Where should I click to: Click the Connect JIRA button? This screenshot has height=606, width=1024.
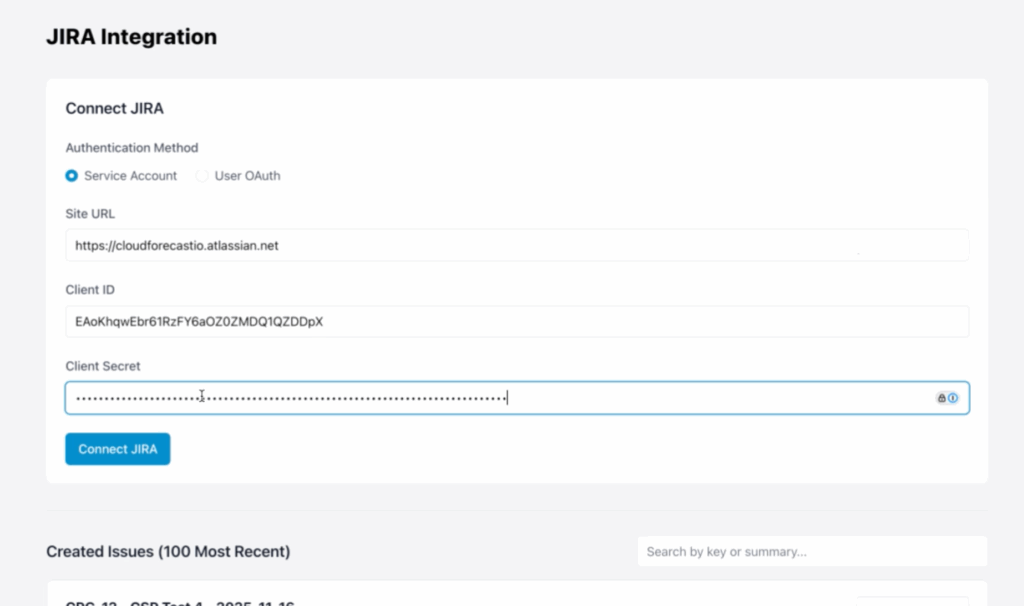tap(118, 449)
